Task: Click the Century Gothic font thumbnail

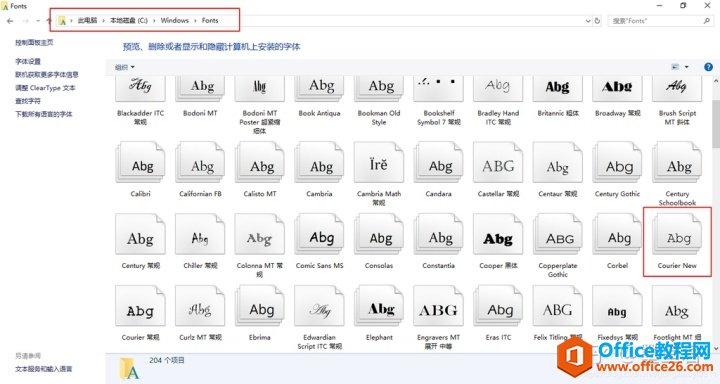Action: click(617, 164)
